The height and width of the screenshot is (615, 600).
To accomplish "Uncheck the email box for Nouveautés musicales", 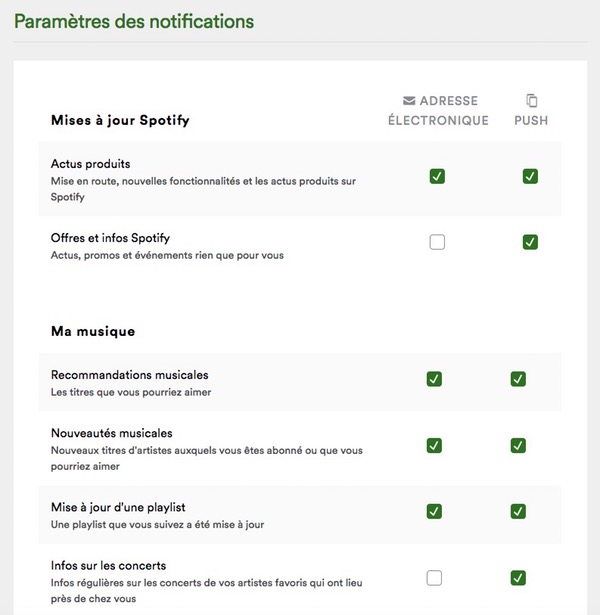I will (434, 445).
